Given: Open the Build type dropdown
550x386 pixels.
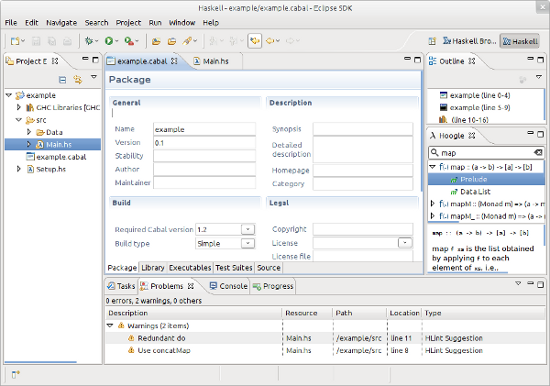Looking at the screenshot, I should (x=248, y=243).
